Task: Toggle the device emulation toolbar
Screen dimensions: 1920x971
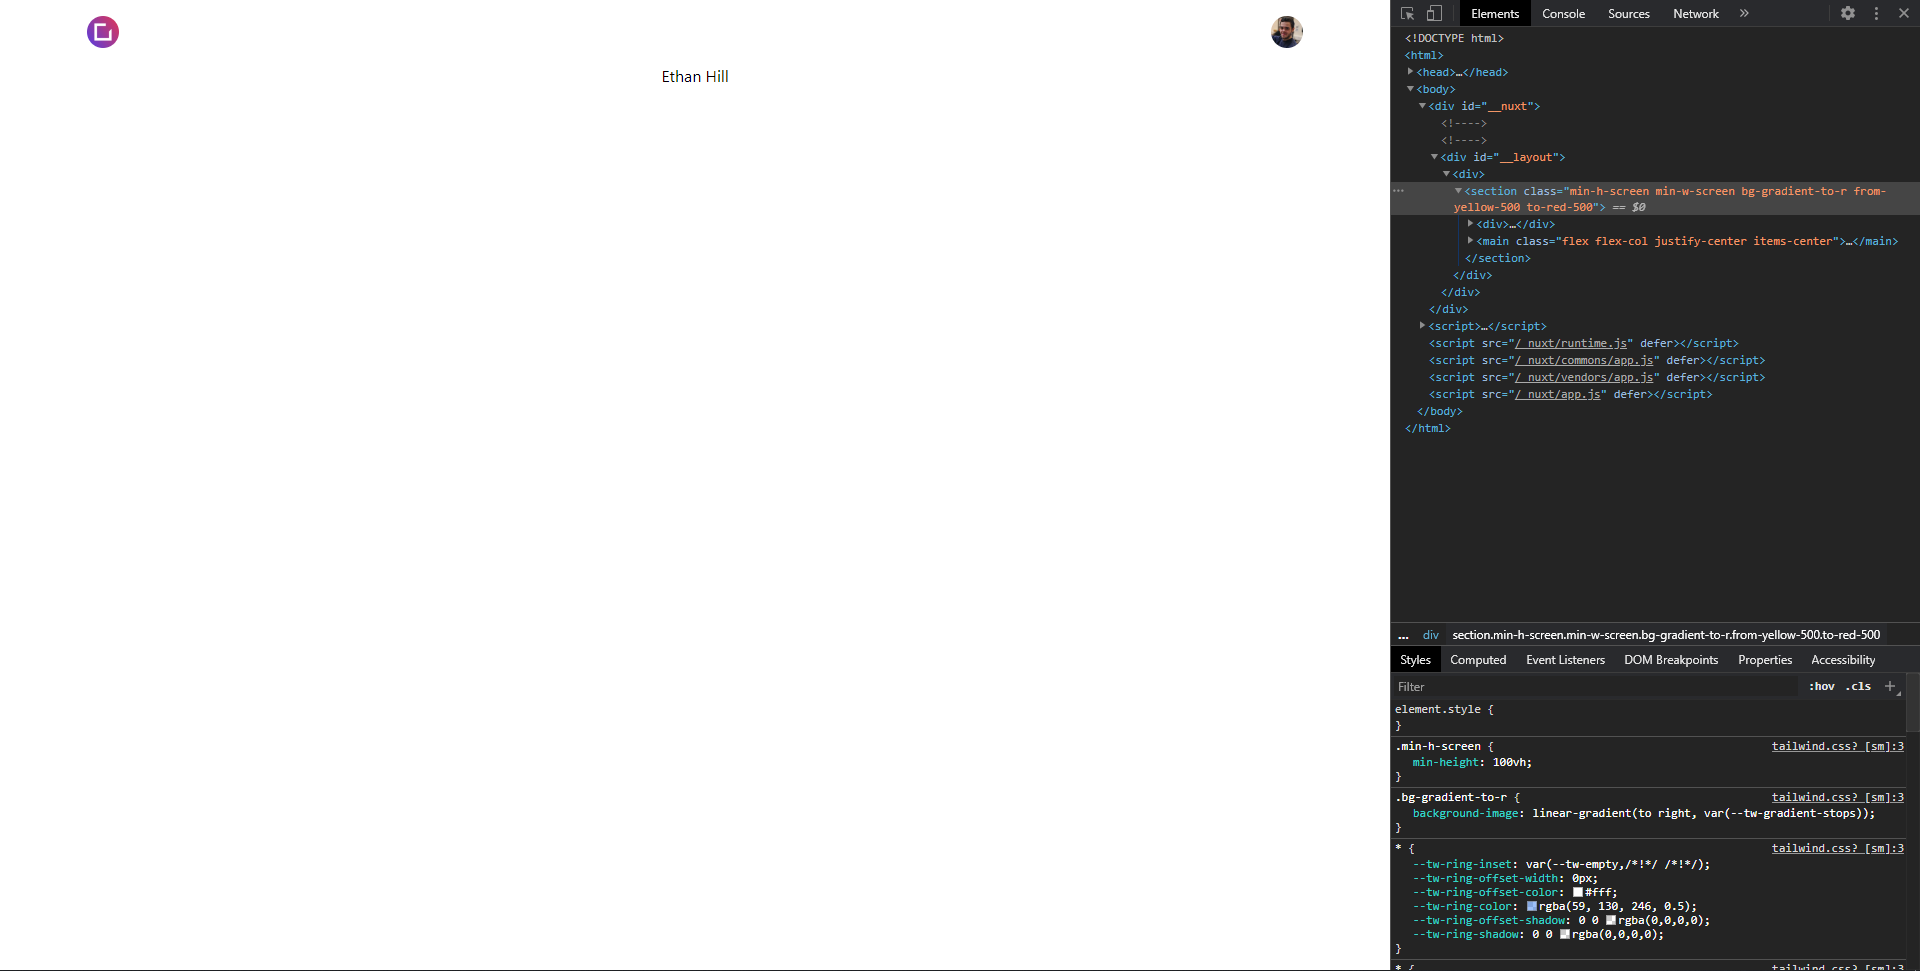Action: pyautogui.click(x=1434, y=13)
